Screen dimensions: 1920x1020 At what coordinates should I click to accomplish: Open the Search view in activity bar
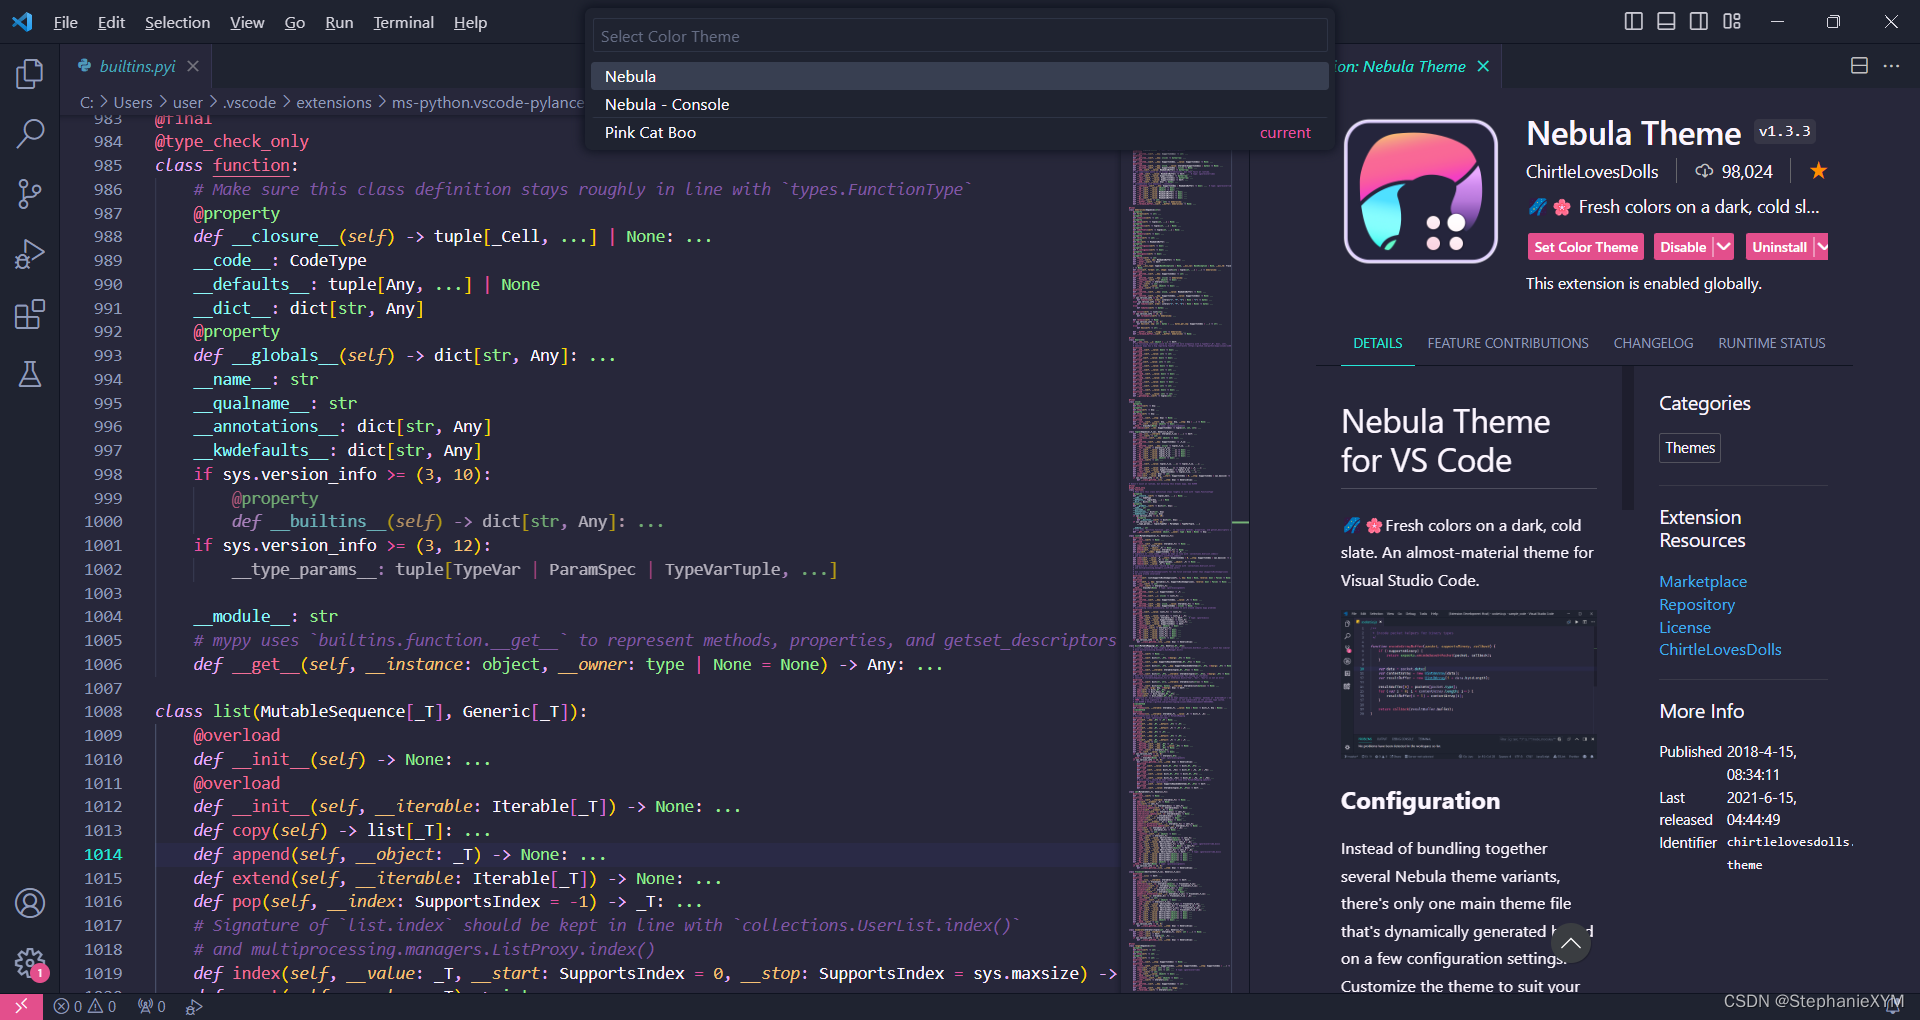click(x=30, y=133)
